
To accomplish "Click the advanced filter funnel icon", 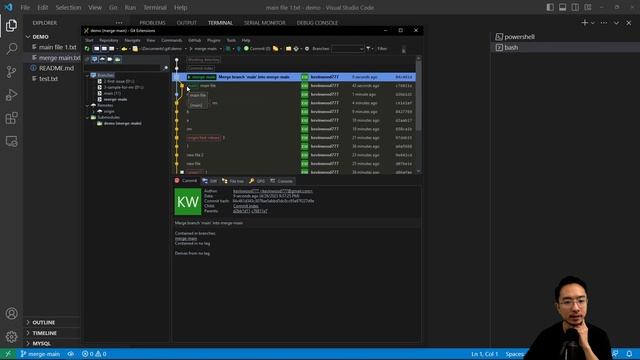I will 368,49.
